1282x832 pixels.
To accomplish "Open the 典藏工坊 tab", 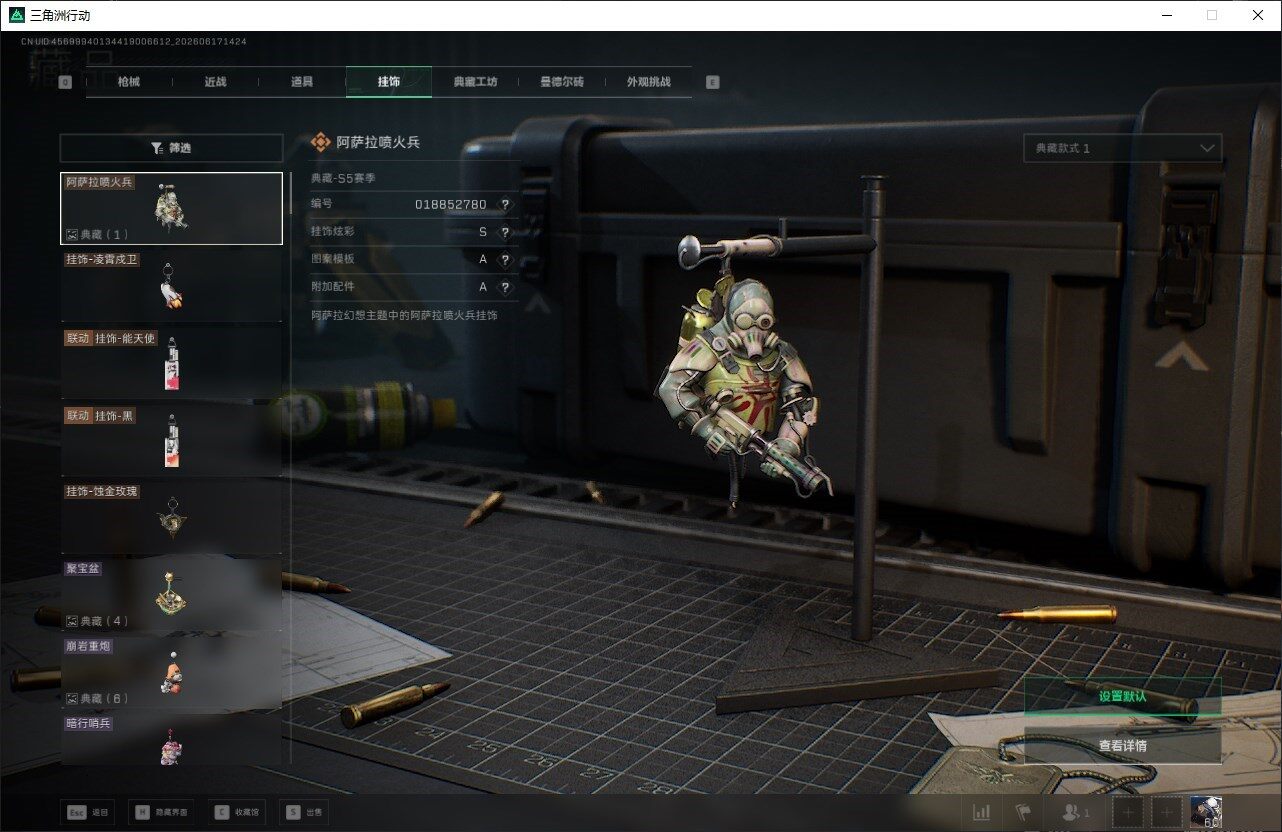I will tap(475, 82).
